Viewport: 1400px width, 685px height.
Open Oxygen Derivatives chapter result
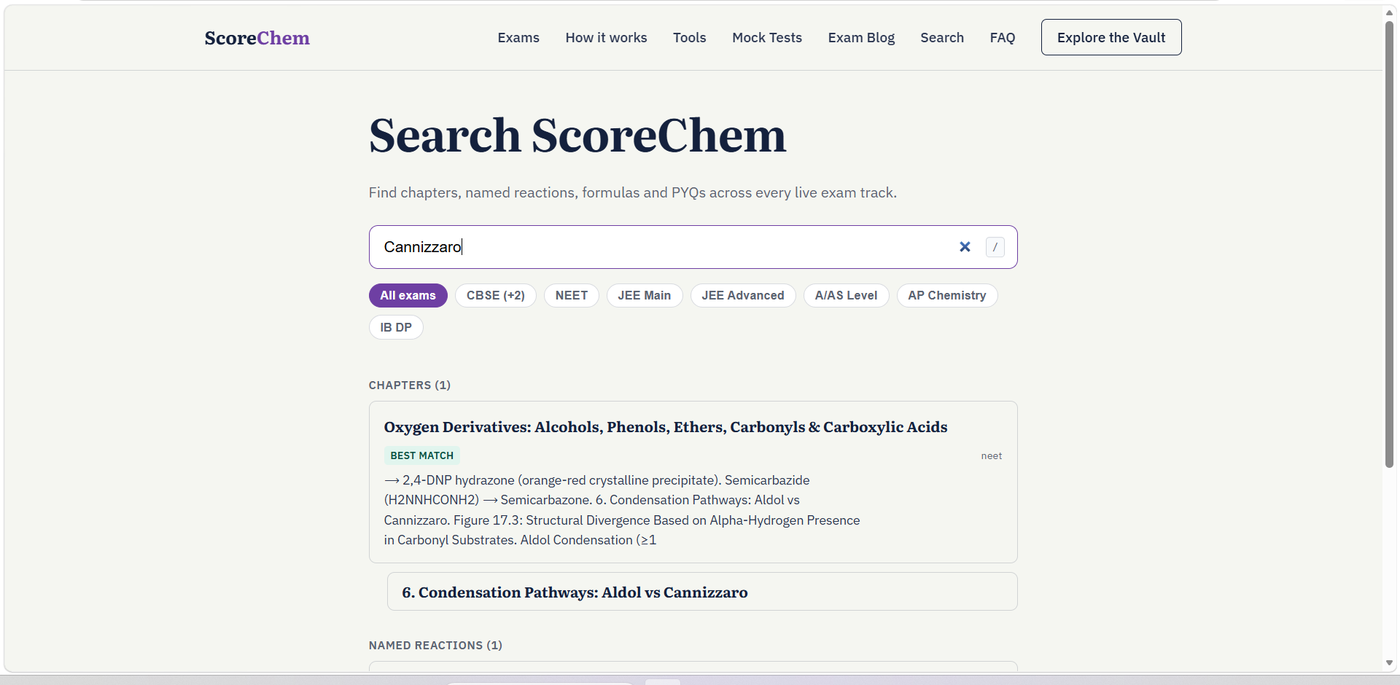tap(693, 482)
